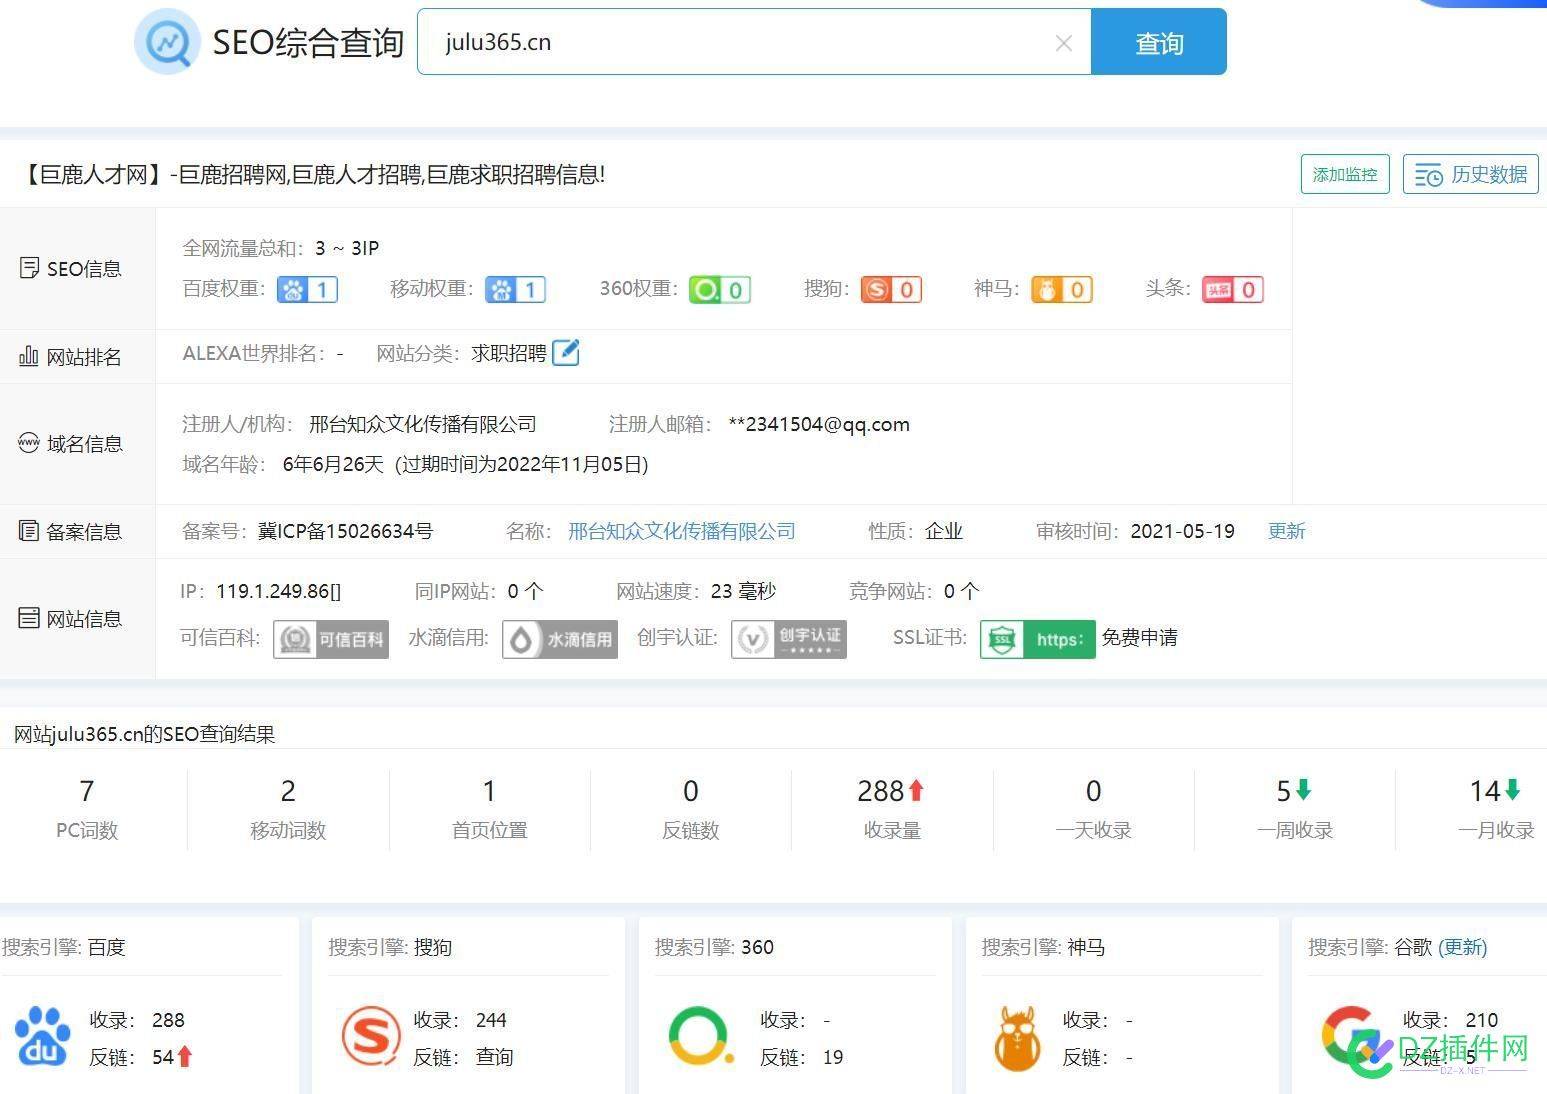Click 更新 link beside audit date
Image resolution: width=1547 pixels, height=1094 pixels.
(x=1287, y=531)
